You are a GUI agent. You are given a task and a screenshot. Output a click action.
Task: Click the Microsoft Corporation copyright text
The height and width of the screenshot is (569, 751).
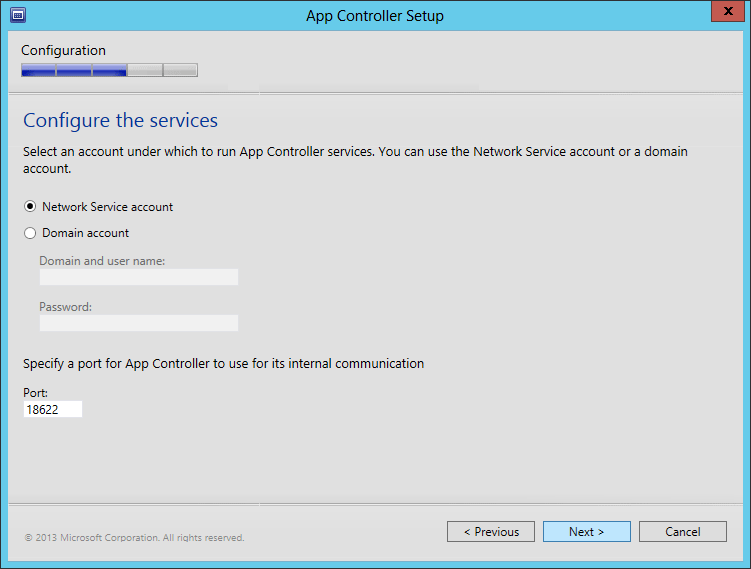134,538
